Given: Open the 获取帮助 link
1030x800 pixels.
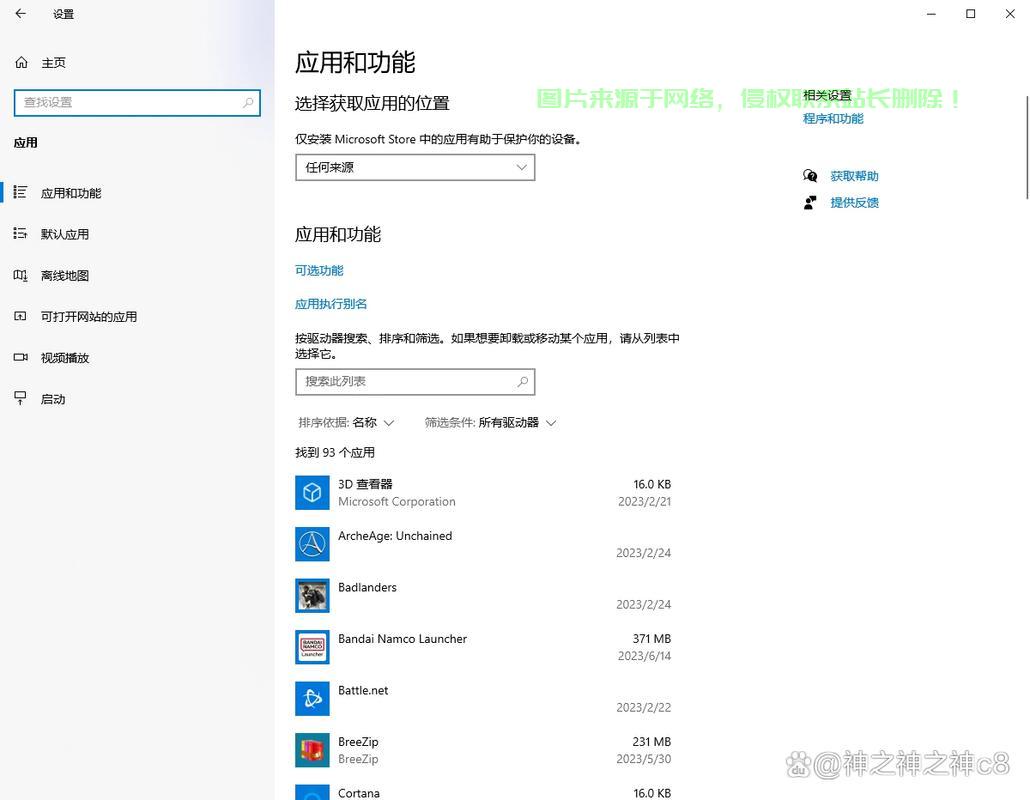Looking at the screenshot, I should [x=854, y=176].
